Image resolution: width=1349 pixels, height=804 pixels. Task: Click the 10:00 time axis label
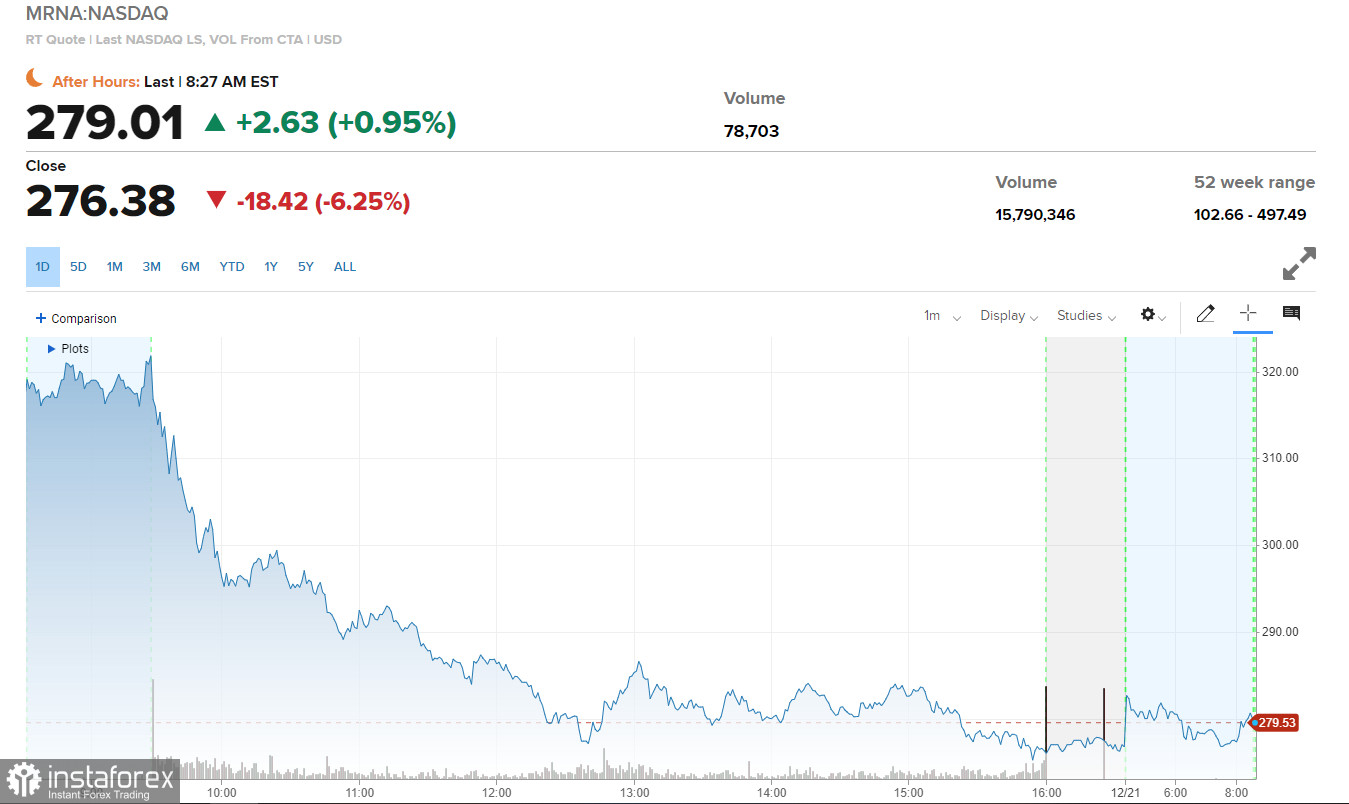click(x=221, y=793)
